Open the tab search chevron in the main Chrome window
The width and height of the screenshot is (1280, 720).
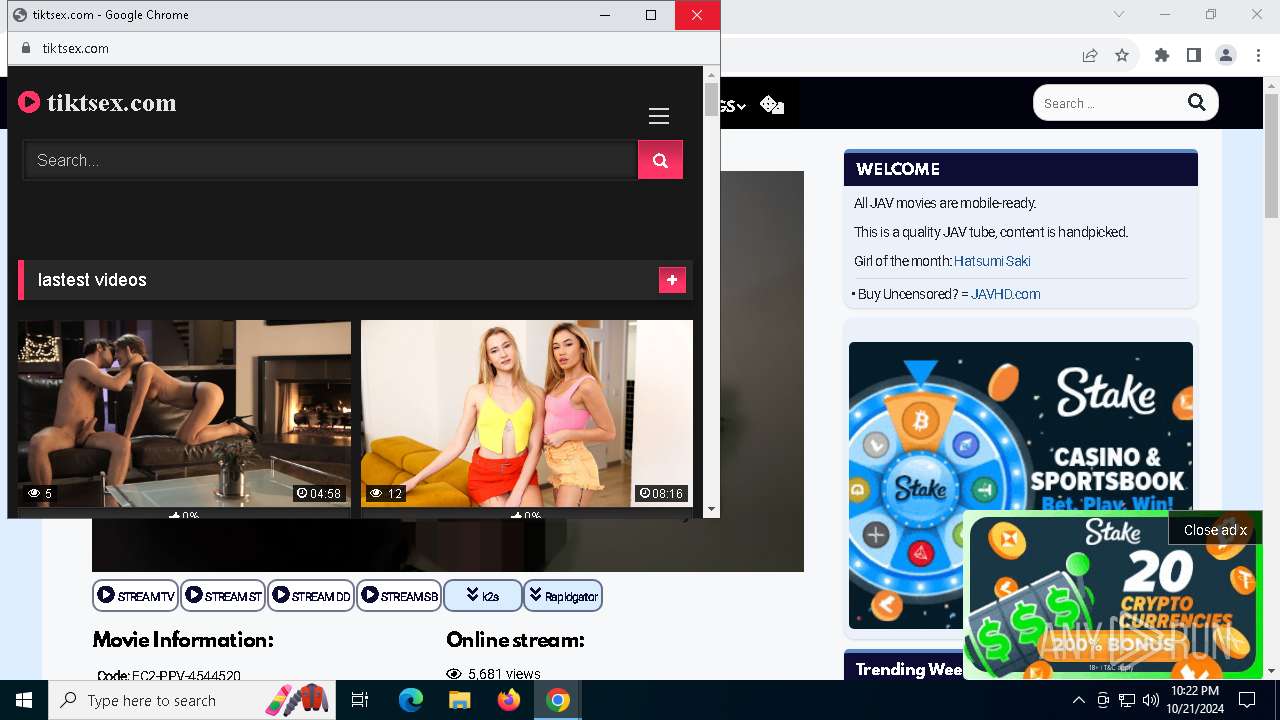tap(1119, 14)
